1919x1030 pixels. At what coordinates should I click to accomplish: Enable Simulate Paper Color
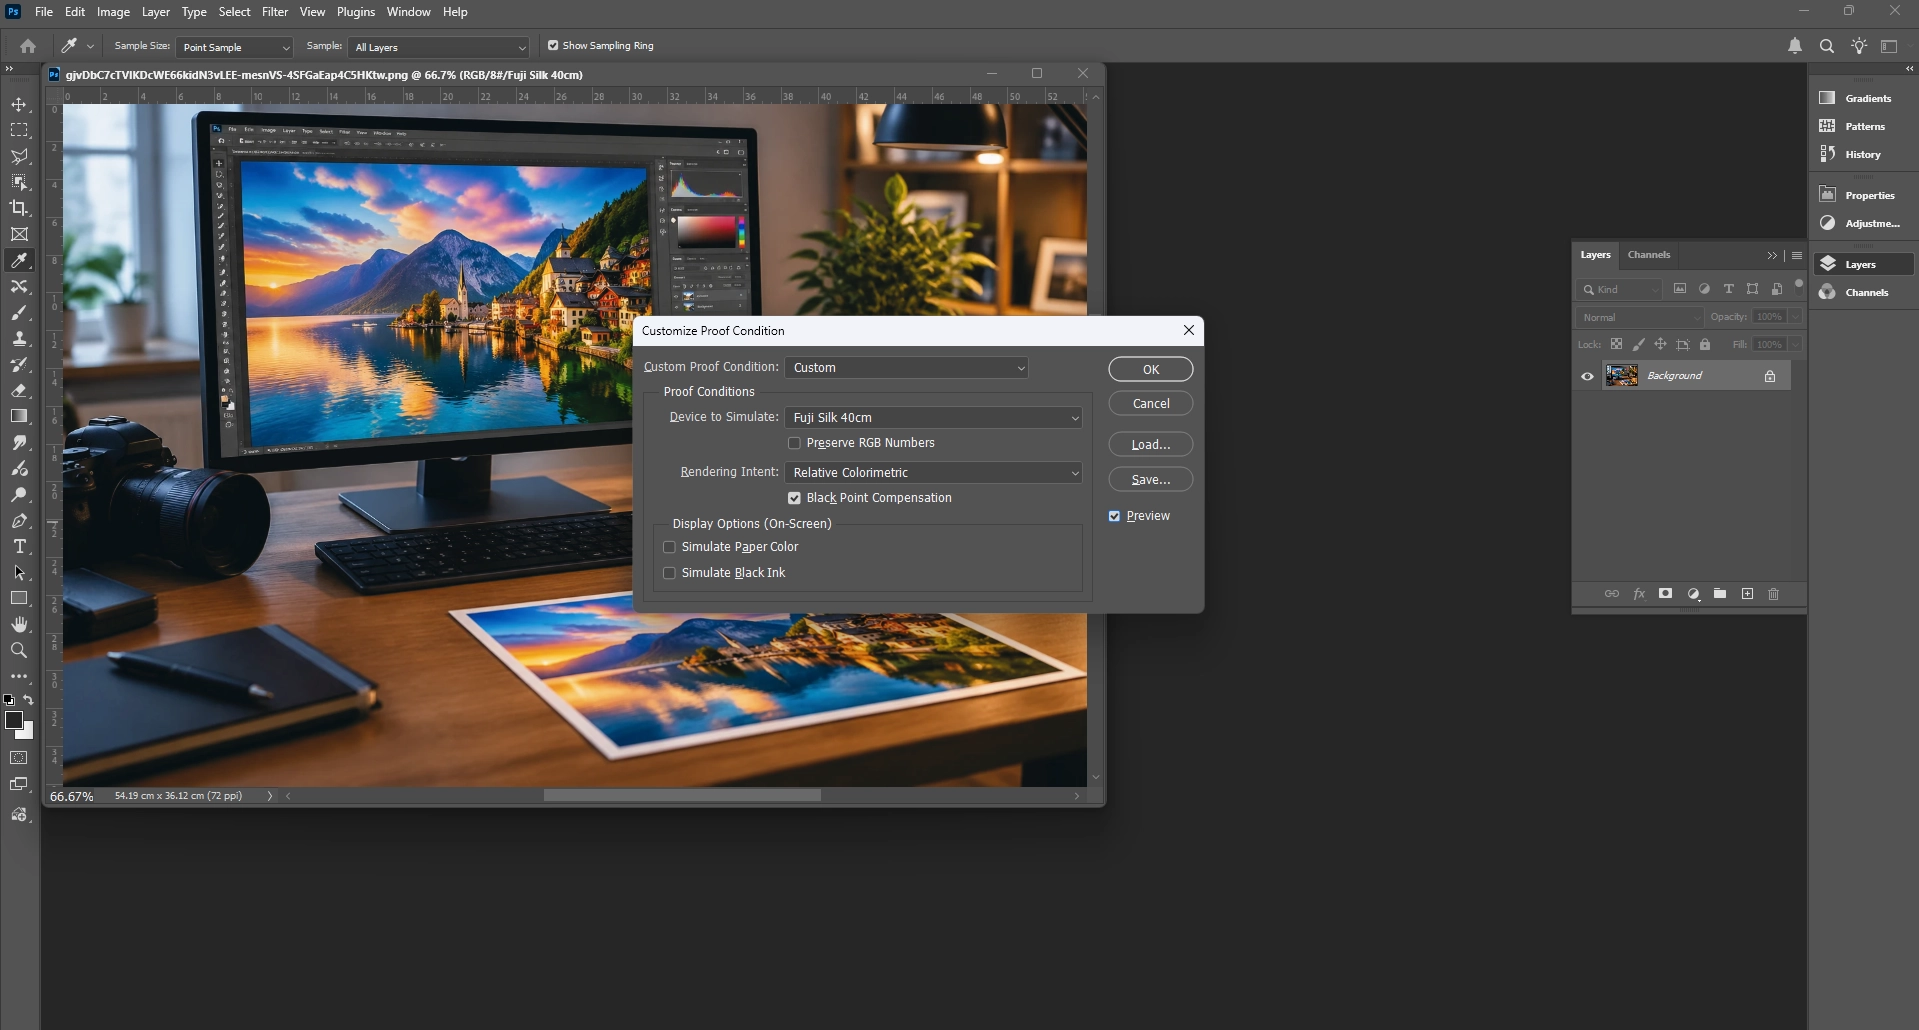670,547
